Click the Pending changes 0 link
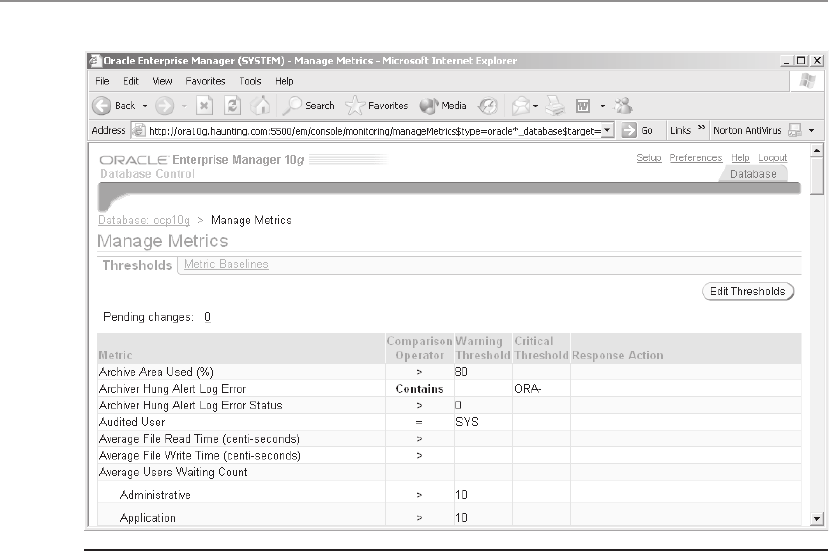 pos(207,317)
